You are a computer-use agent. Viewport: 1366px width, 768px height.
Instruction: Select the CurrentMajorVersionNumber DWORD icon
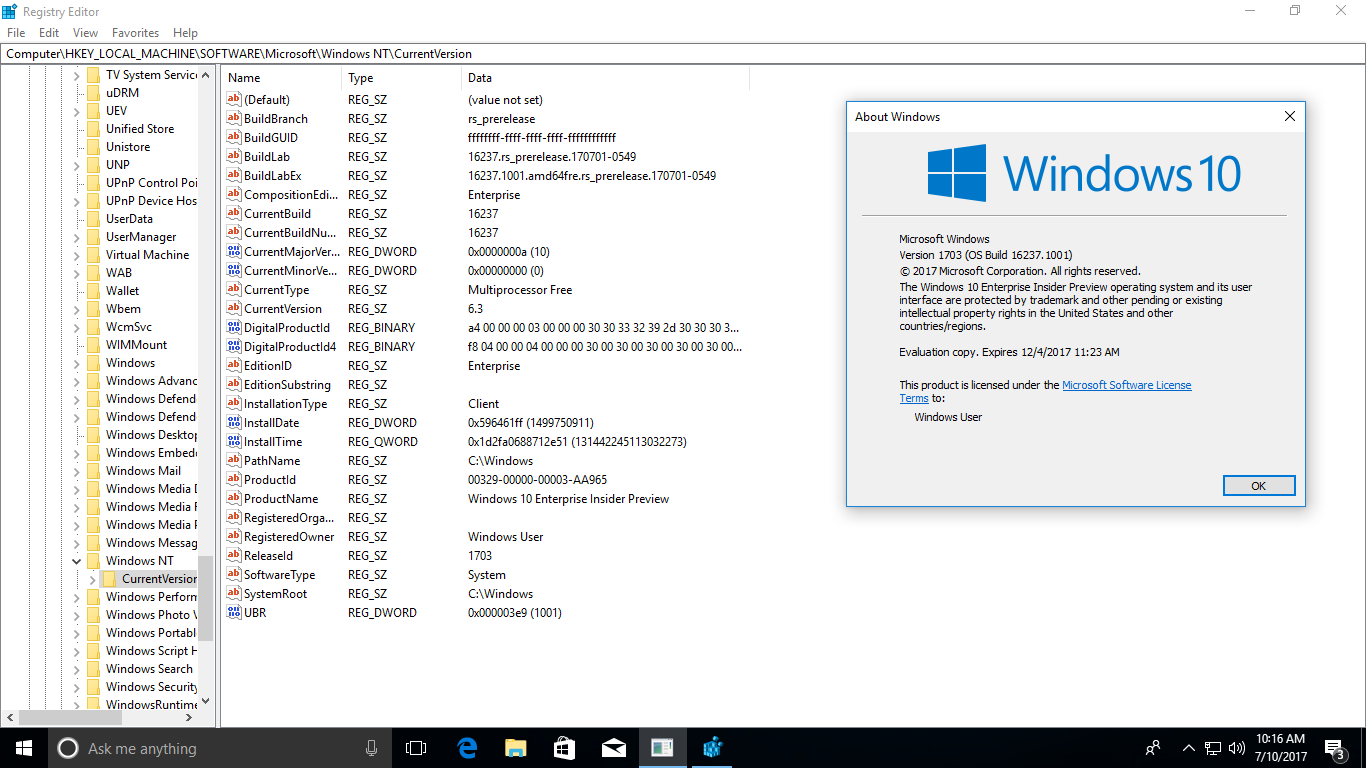[234, 252]
